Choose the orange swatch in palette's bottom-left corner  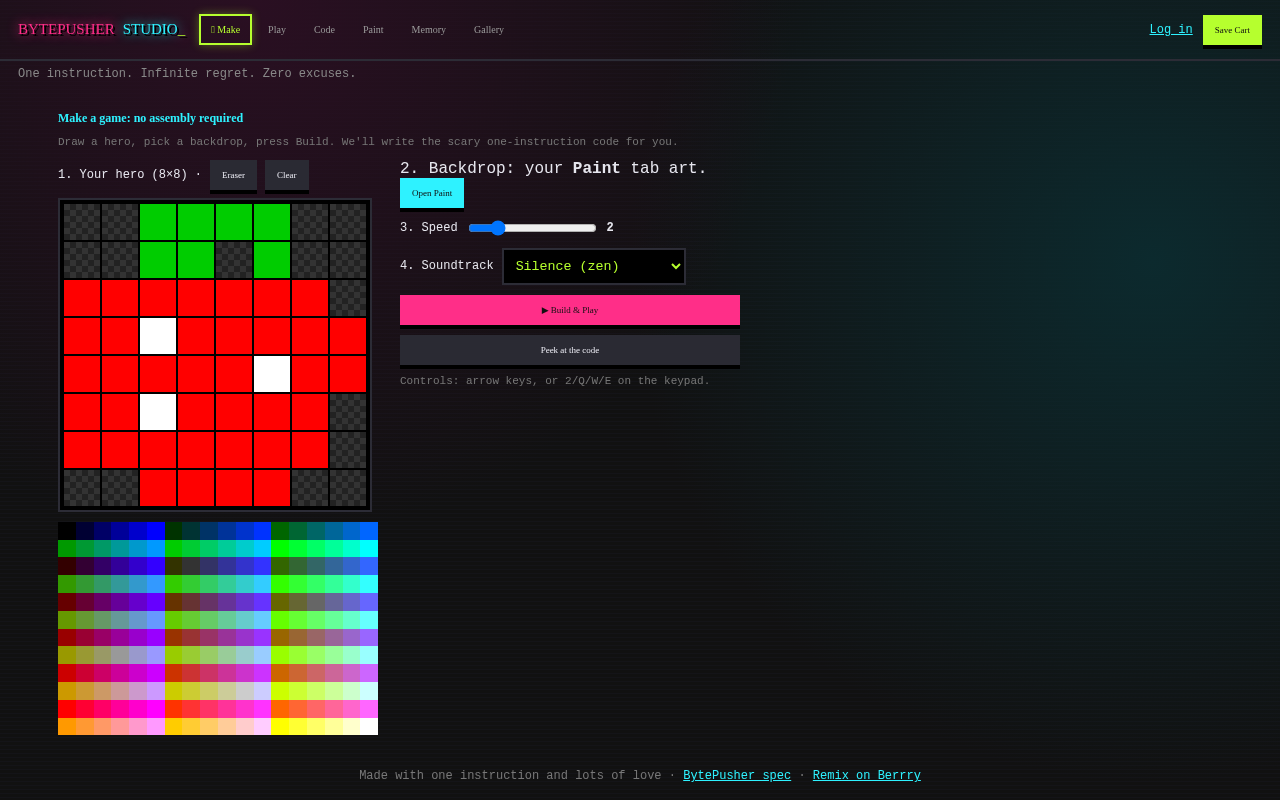click(x=67, y=726)
